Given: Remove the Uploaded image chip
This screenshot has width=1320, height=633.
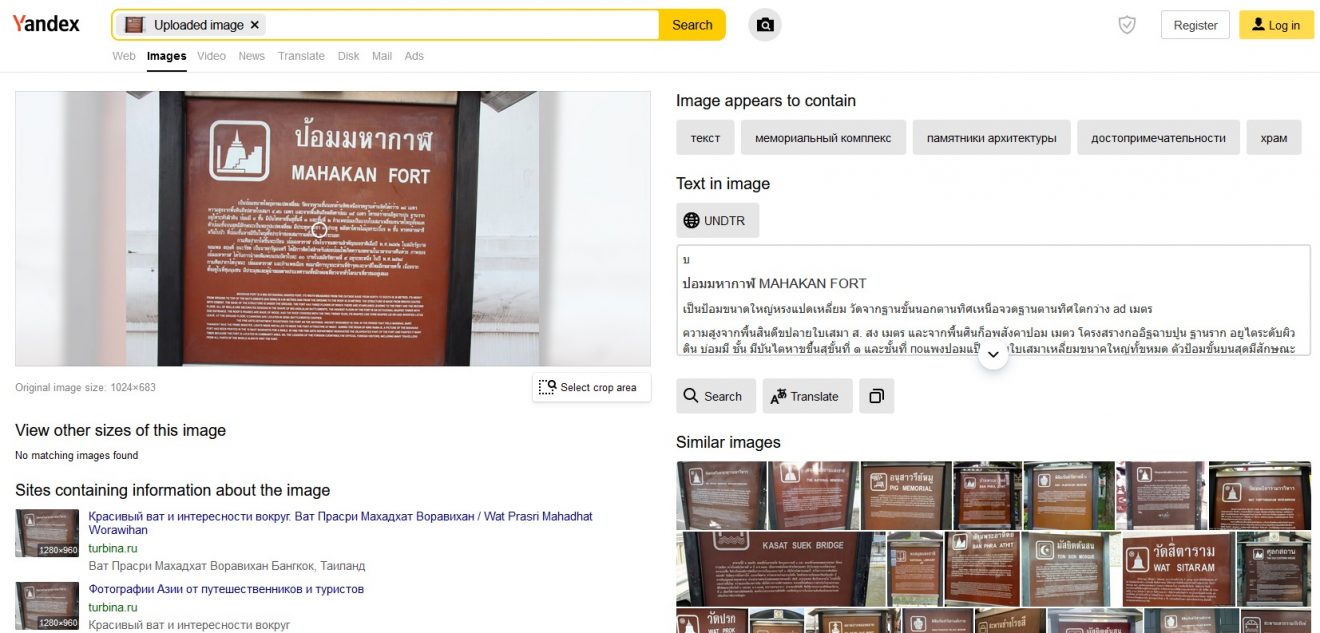Looking at the screenshot, I should coord(254,25).
